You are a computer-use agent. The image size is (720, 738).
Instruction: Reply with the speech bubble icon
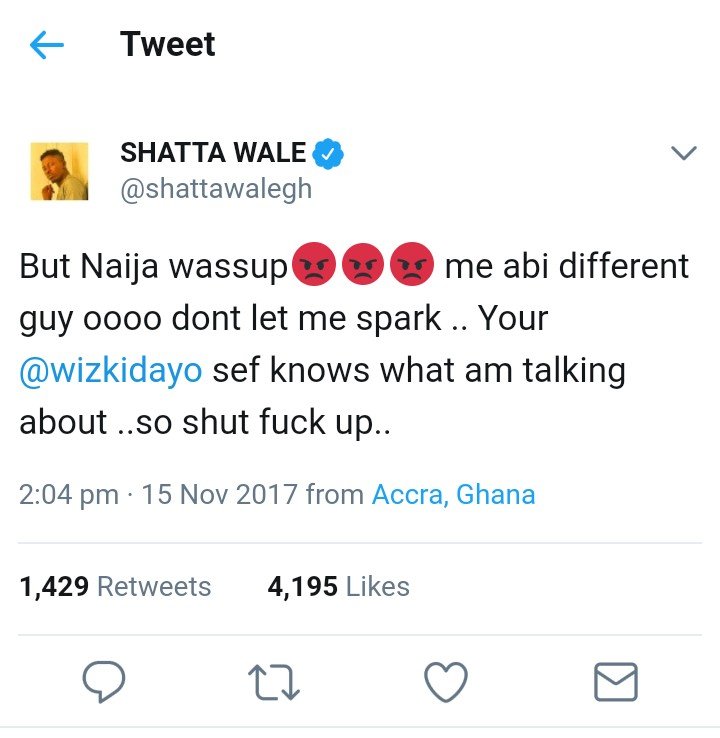104,682
